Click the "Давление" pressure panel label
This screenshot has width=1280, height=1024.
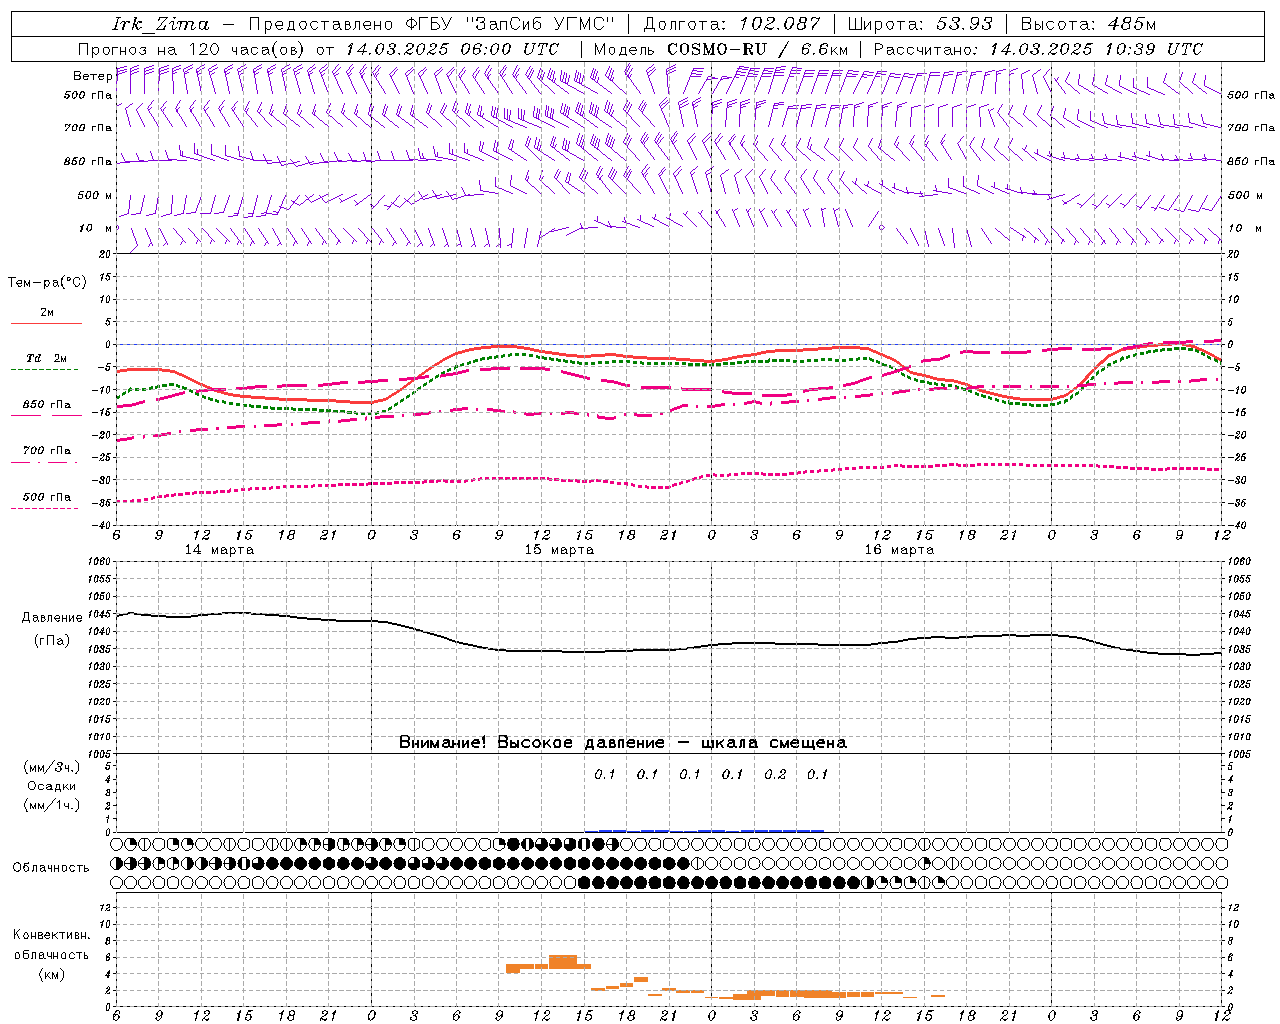coord(52,618)
